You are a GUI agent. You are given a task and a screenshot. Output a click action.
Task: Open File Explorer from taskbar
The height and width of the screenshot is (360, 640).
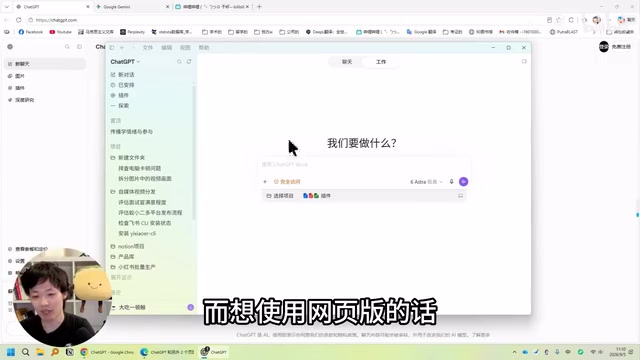(x=40, y=352)
